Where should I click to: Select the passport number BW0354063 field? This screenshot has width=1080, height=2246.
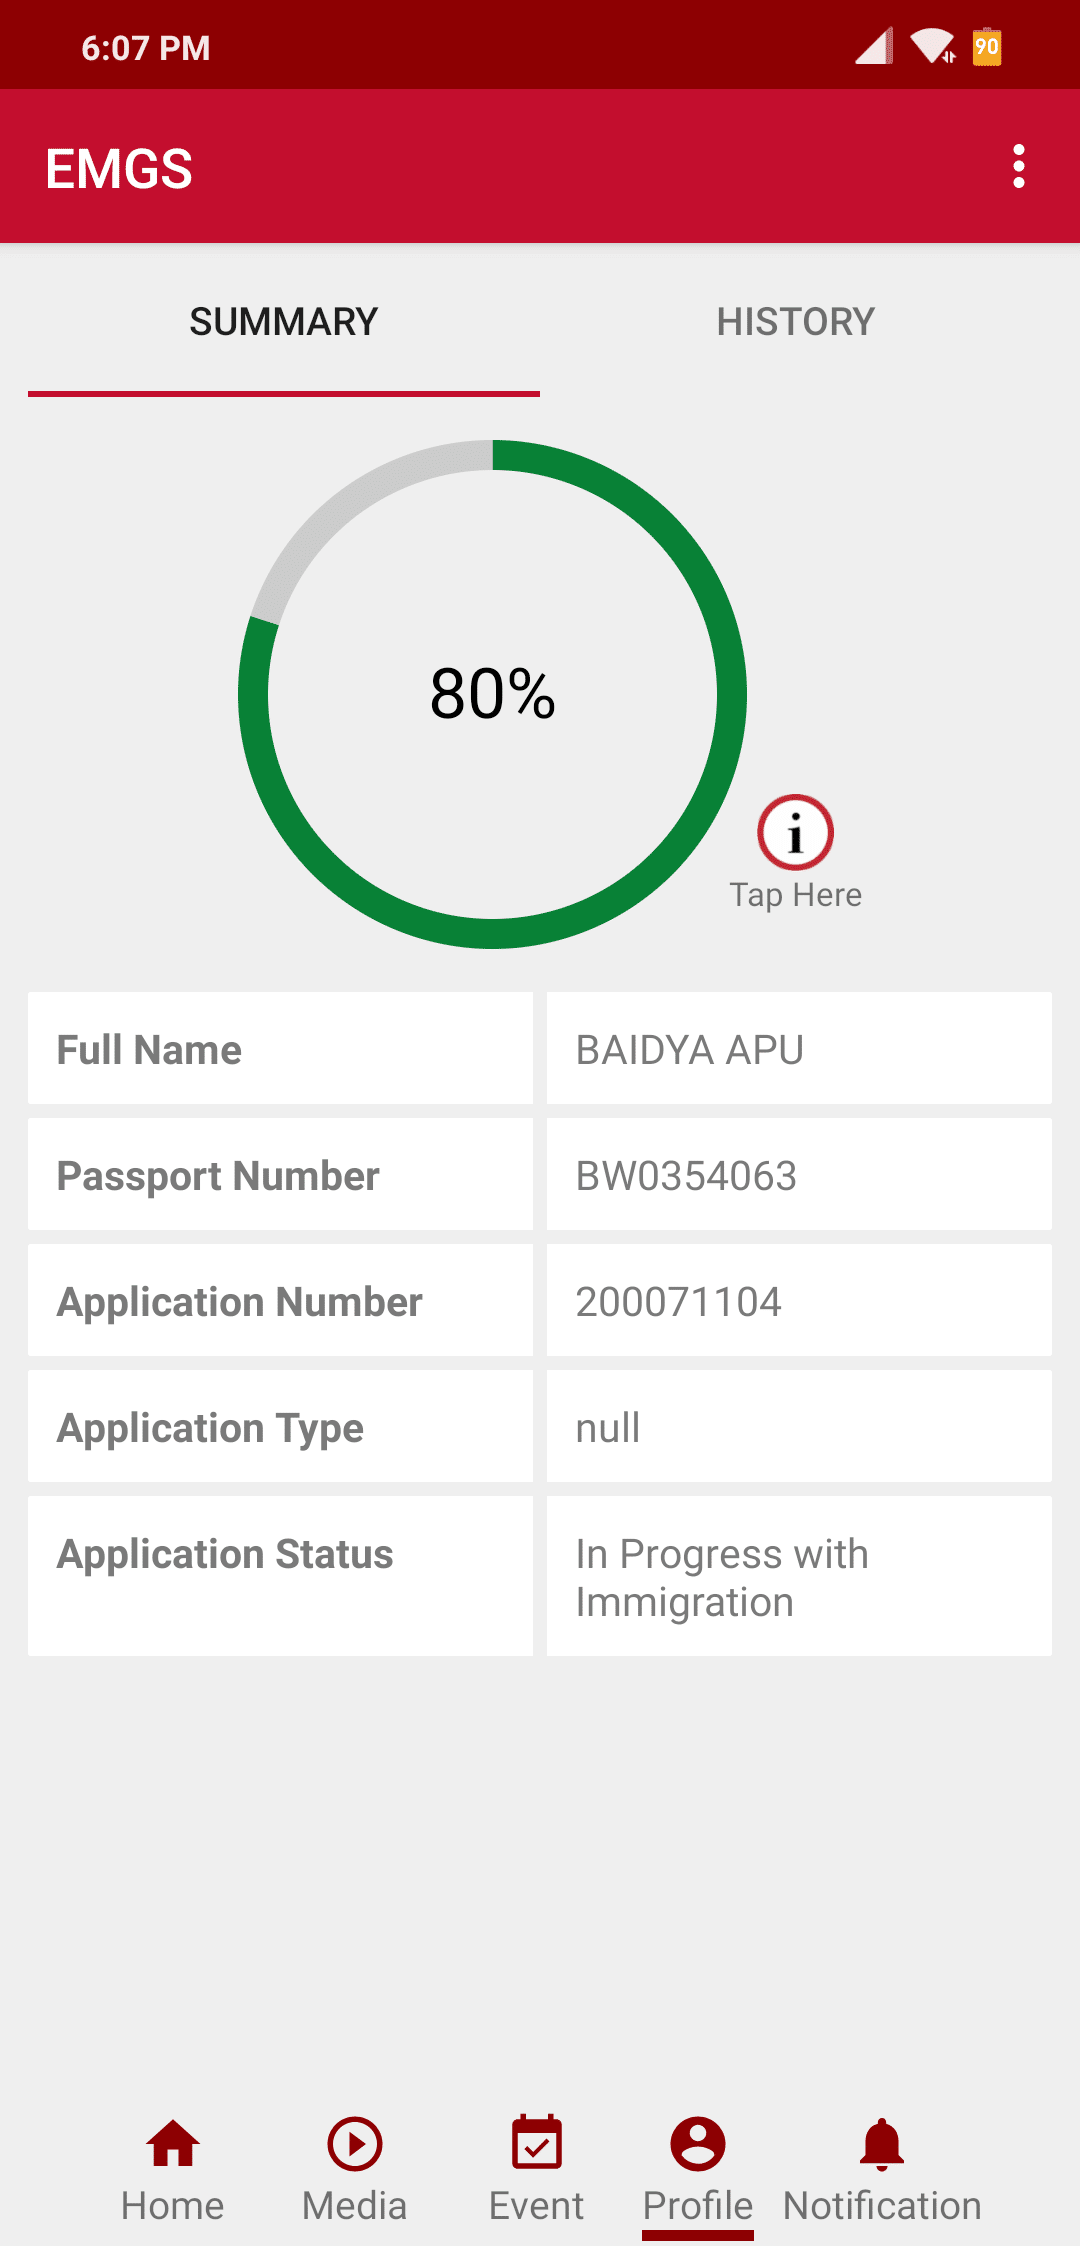click(686, 1176)
